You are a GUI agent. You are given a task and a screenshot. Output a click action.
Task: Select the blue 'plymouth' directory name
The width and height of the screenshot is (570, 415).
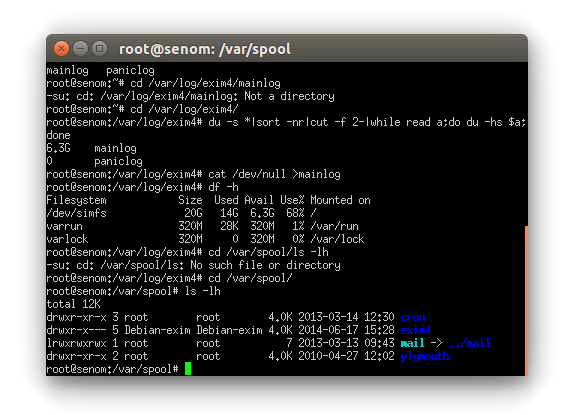(x=425, y=356)
